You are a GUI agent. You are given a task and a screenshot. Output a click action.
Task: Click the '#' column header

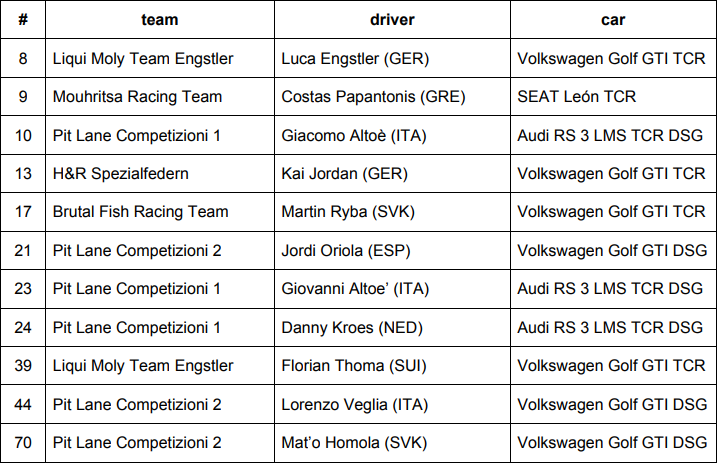(23, 20)
